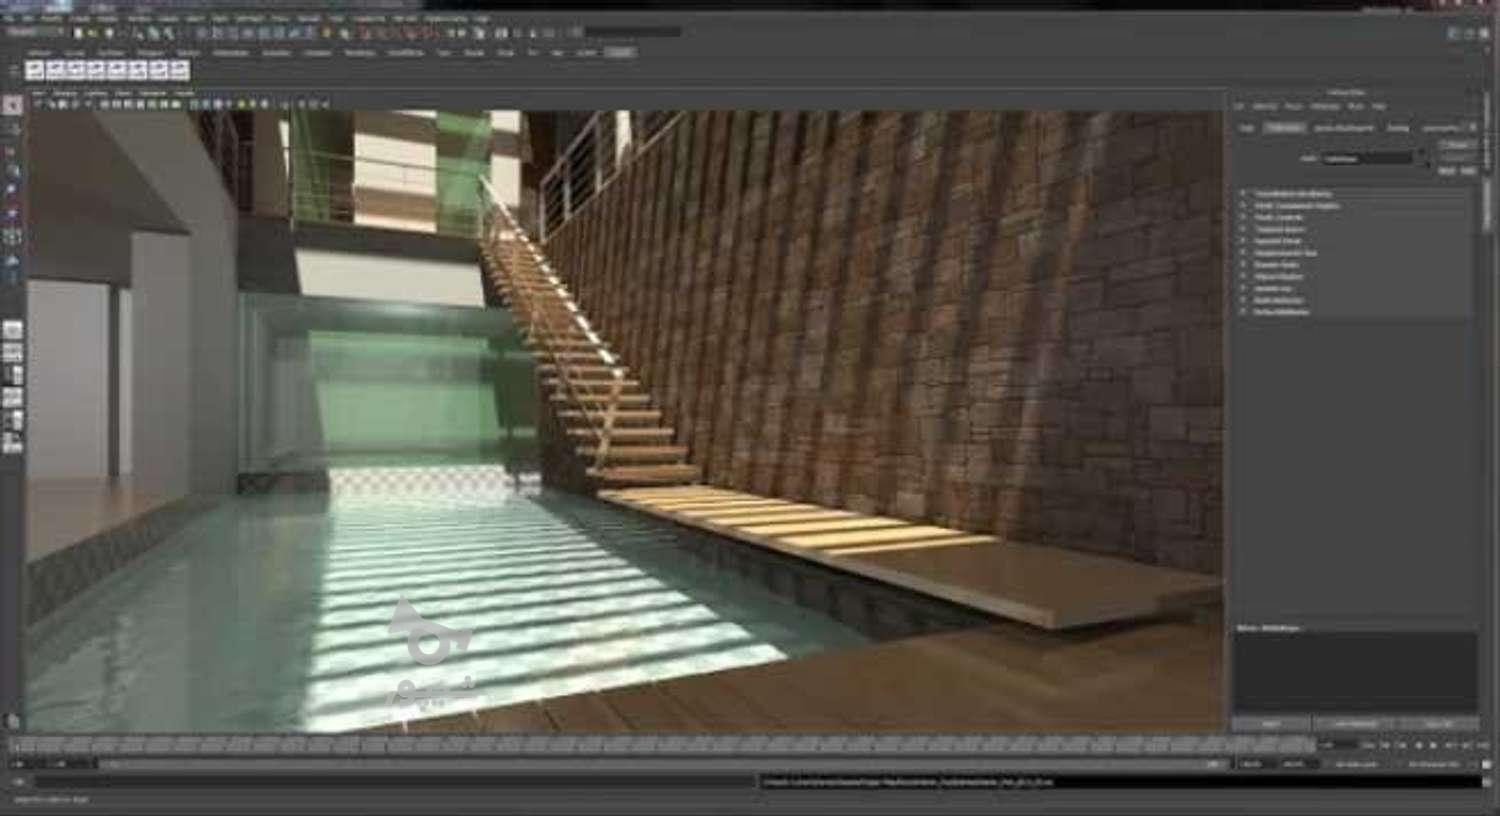
Task: Switch to single perspective layout icon
Action: [12, 330]
